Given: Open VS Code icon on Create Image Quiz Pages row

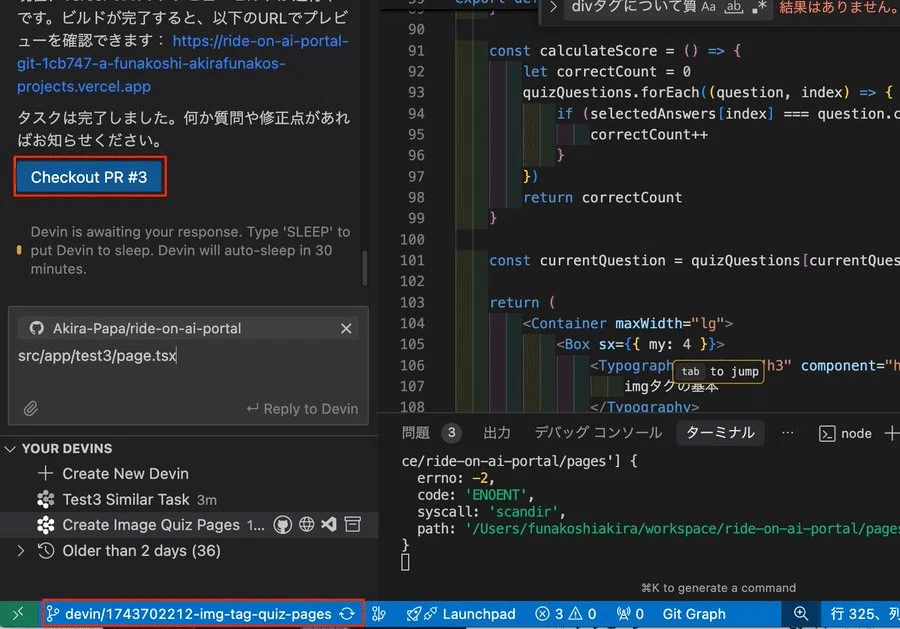Looking at the screenshot, I should pos(329,524).
